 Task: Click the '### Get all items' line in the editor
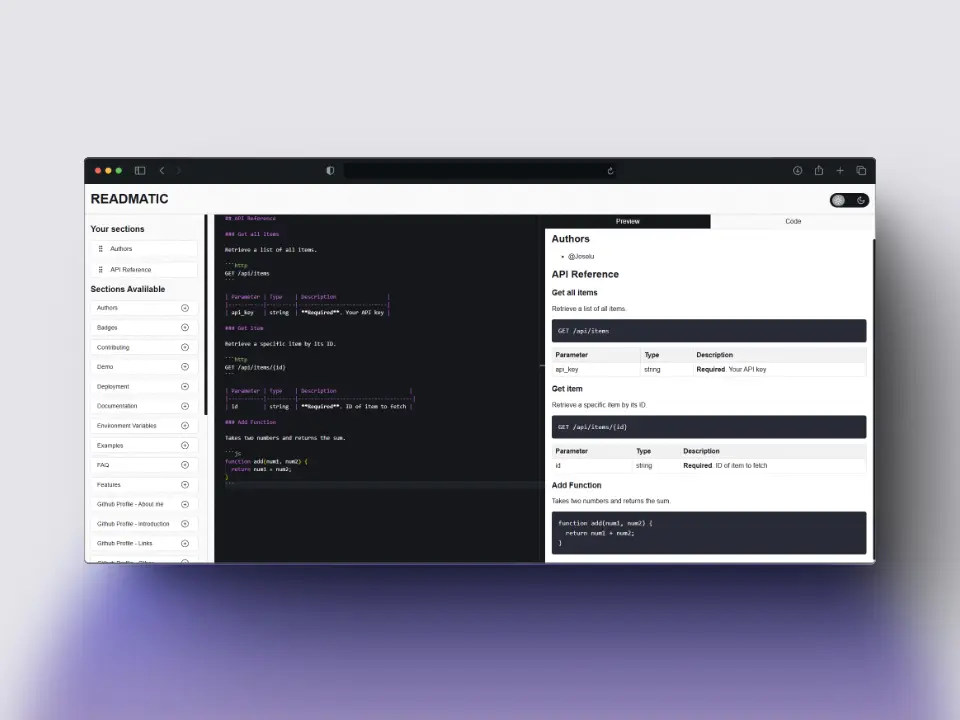pos(252,234)
